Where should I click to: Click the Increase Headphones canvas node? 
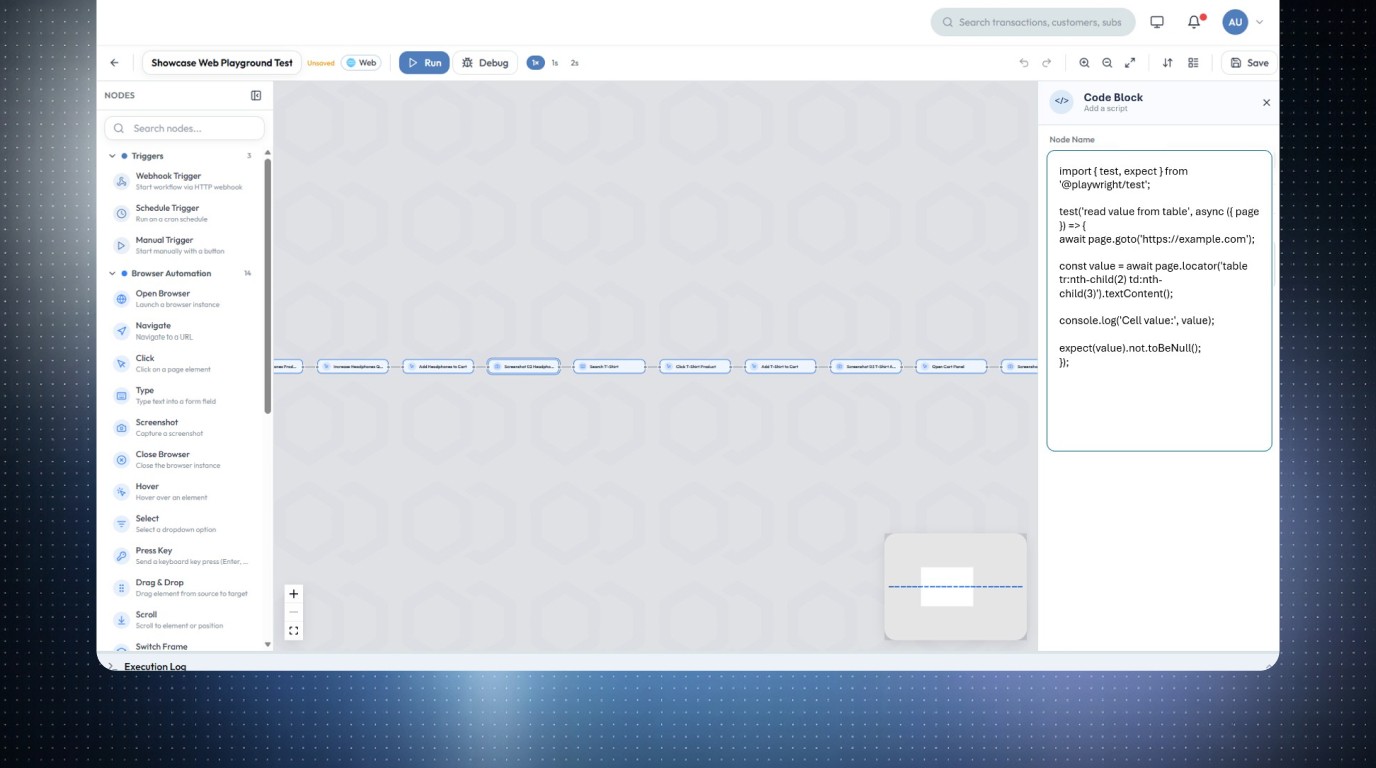coord(352,366)
